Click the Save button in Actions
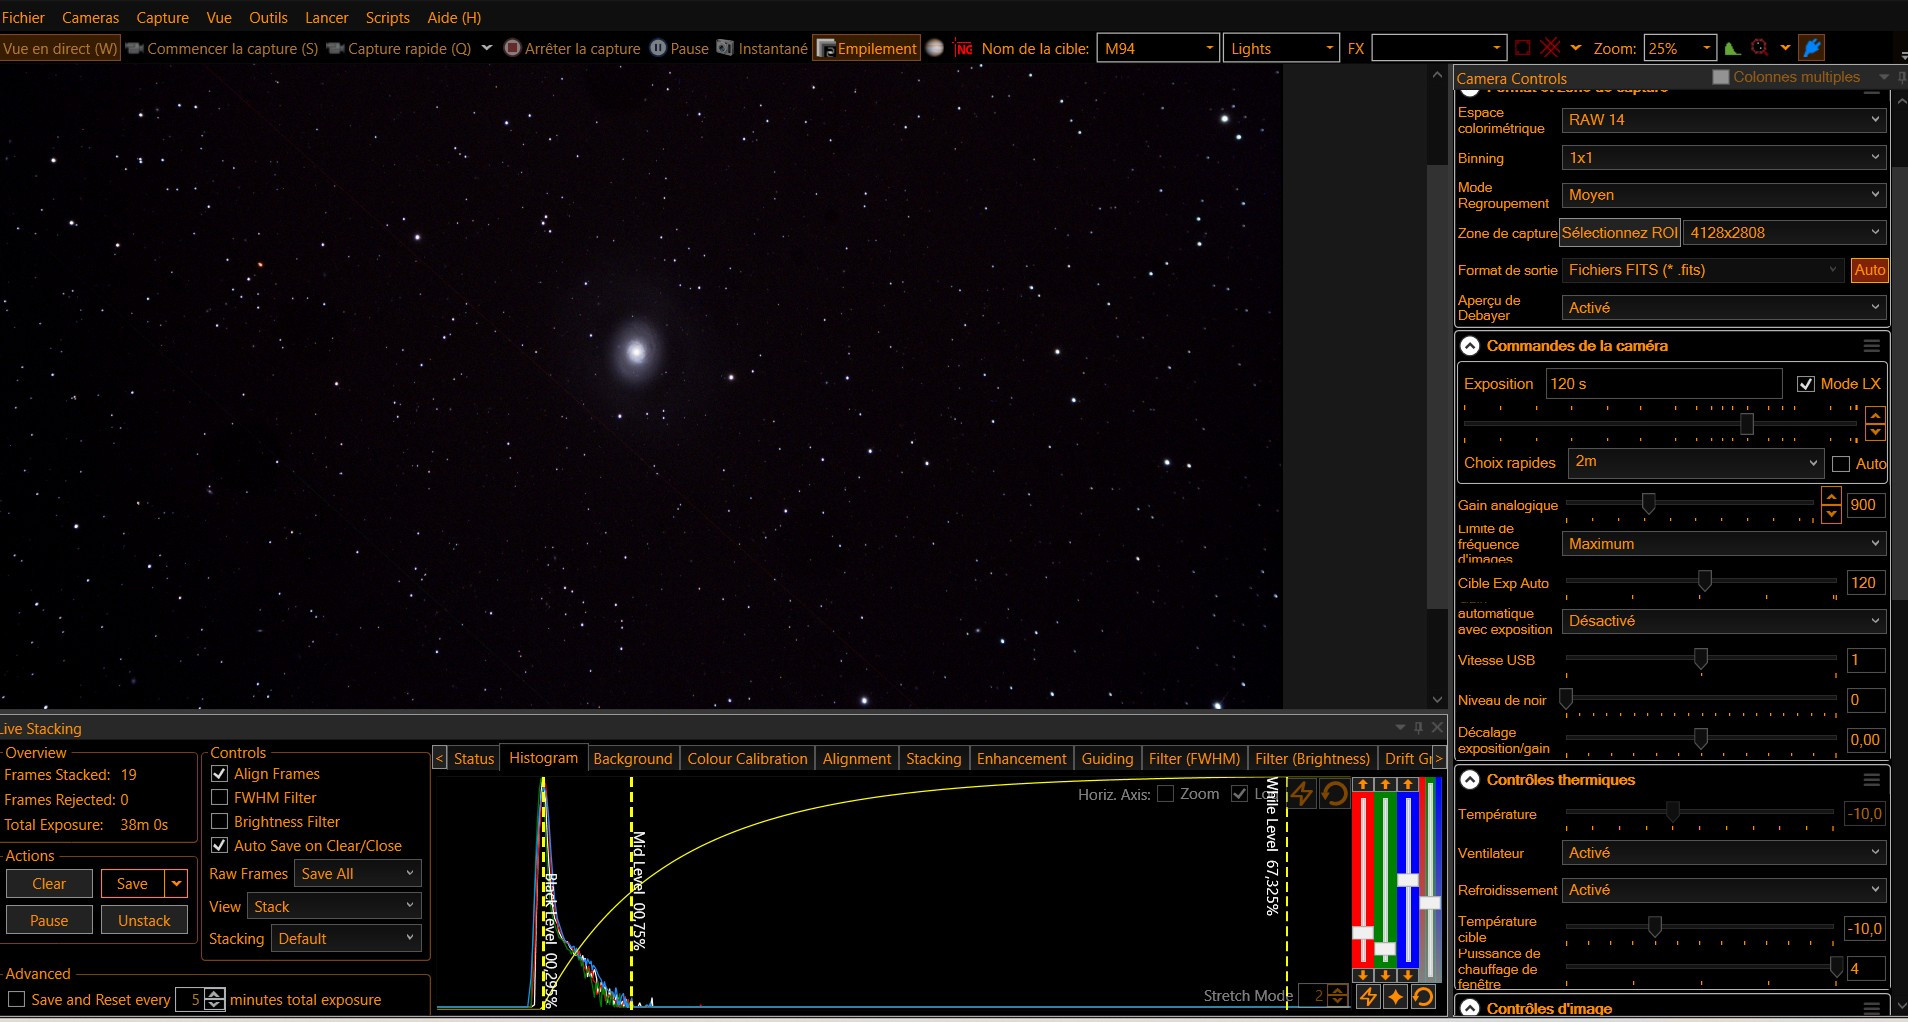The image size is (1908, 1022). point(132,884)
